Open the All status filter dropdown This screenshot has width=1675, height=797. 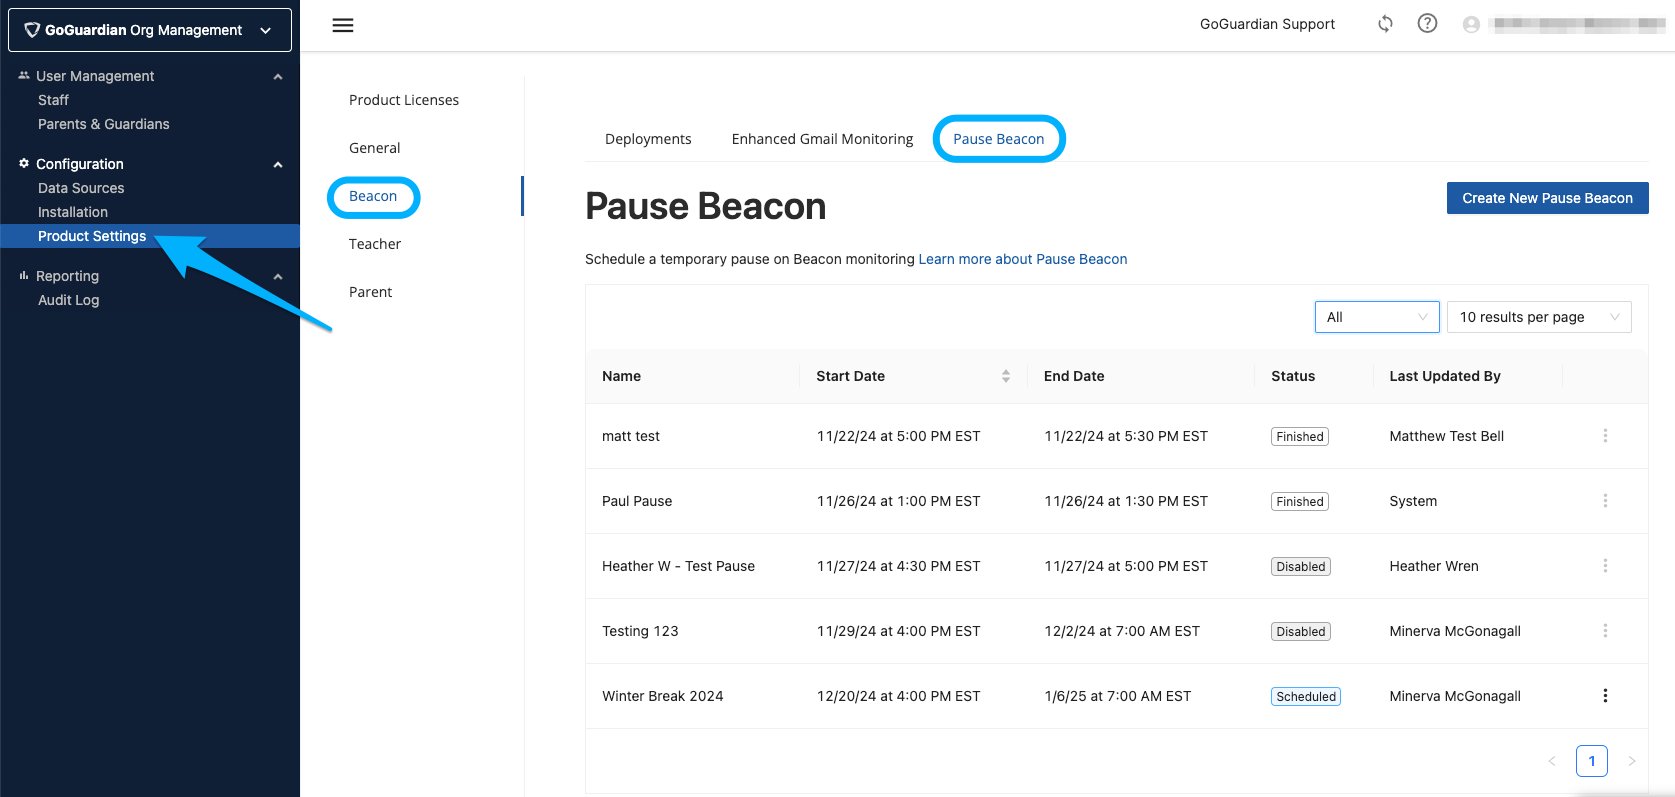[x=1377, y=317]
